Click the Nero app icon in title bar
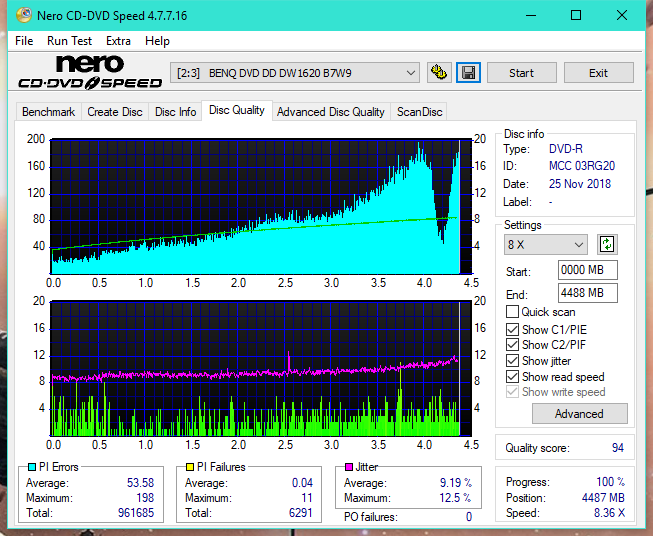The width and height of the screenshot is (653, 536). pyautogui.click(x=24, y=15)
